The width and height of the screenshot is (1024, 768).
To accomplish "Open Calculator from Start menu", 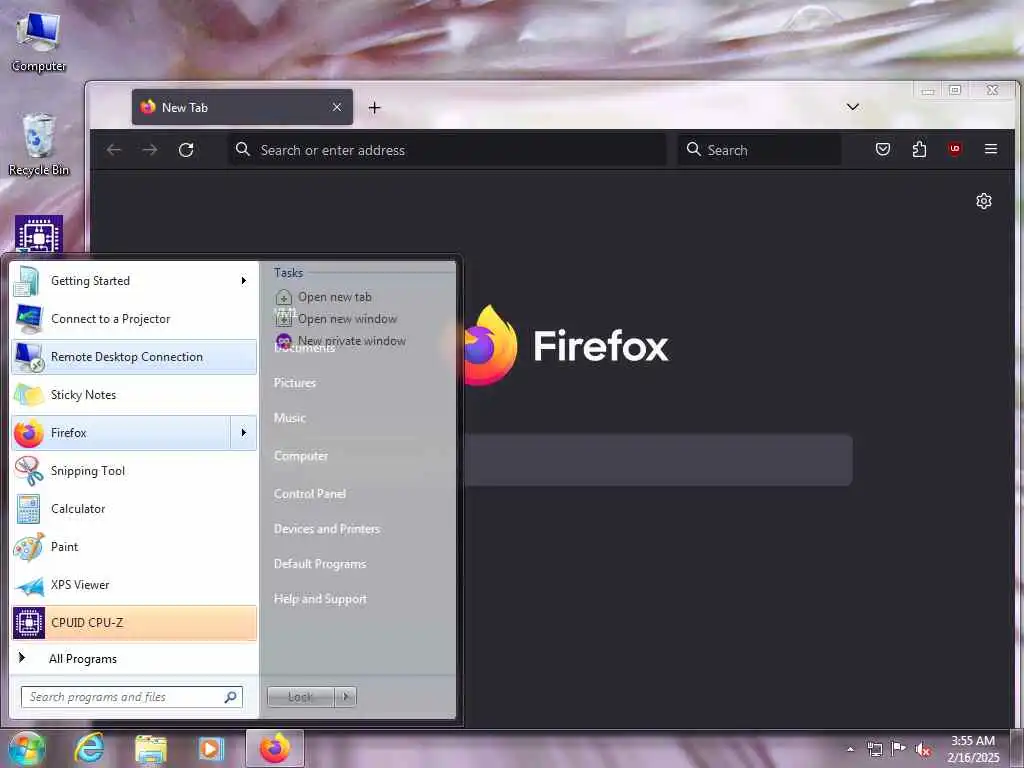I will pos(134,509).
